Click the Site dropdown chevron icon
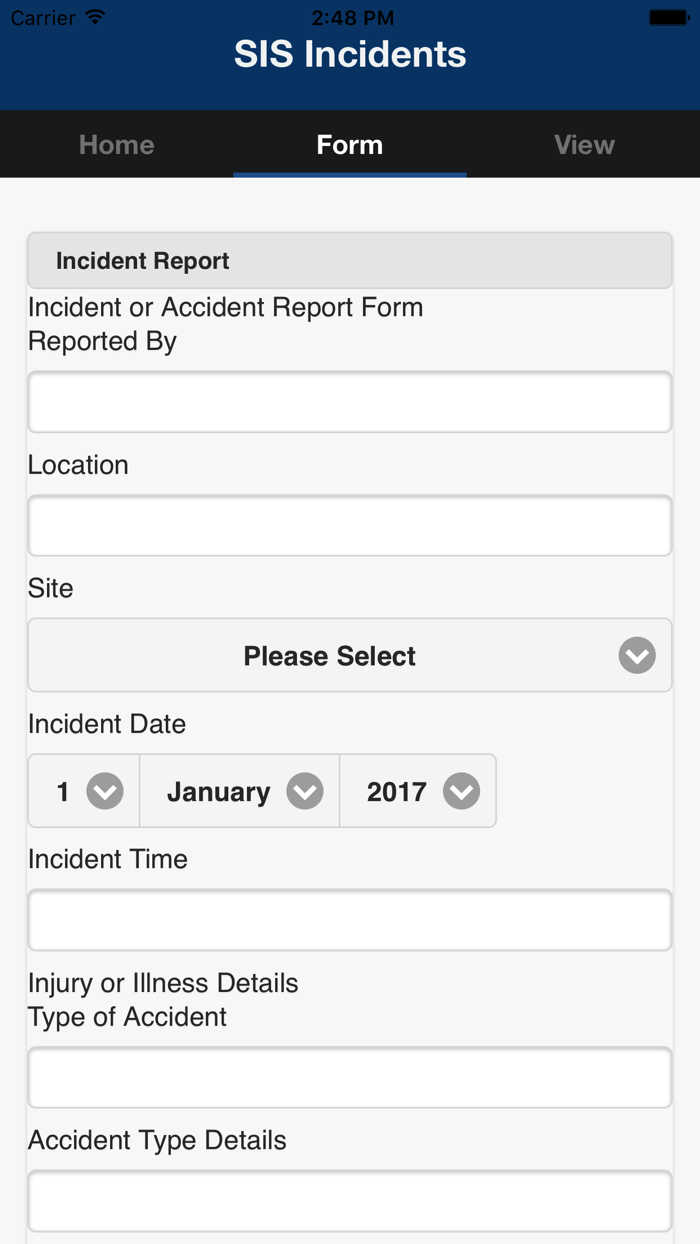The image size is (700, 1244). (x=636, y=655)
